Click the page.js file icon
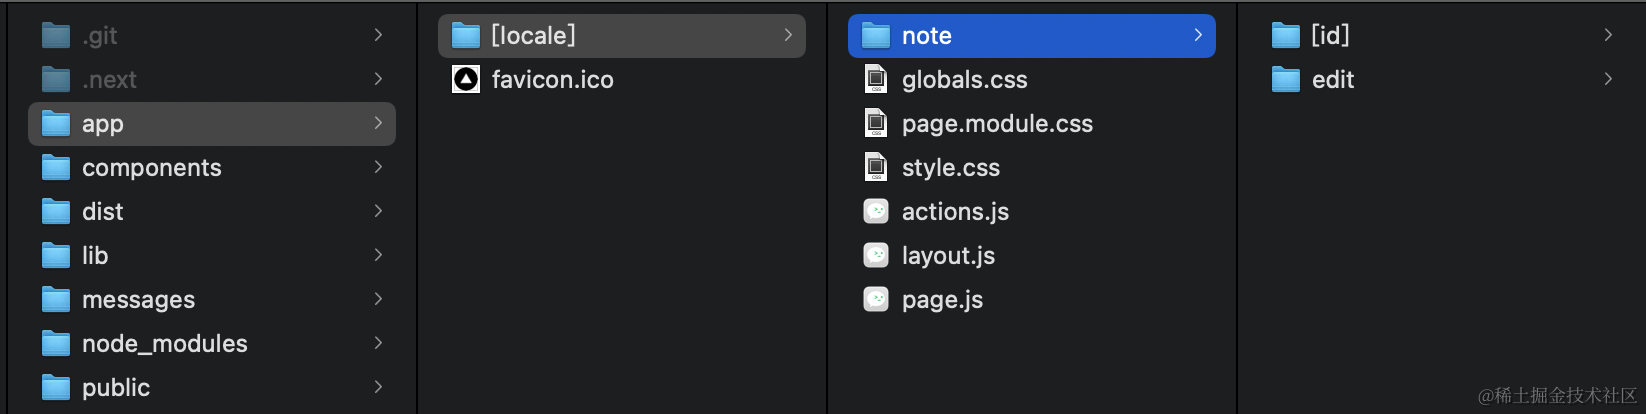 [x=876, y=299]
